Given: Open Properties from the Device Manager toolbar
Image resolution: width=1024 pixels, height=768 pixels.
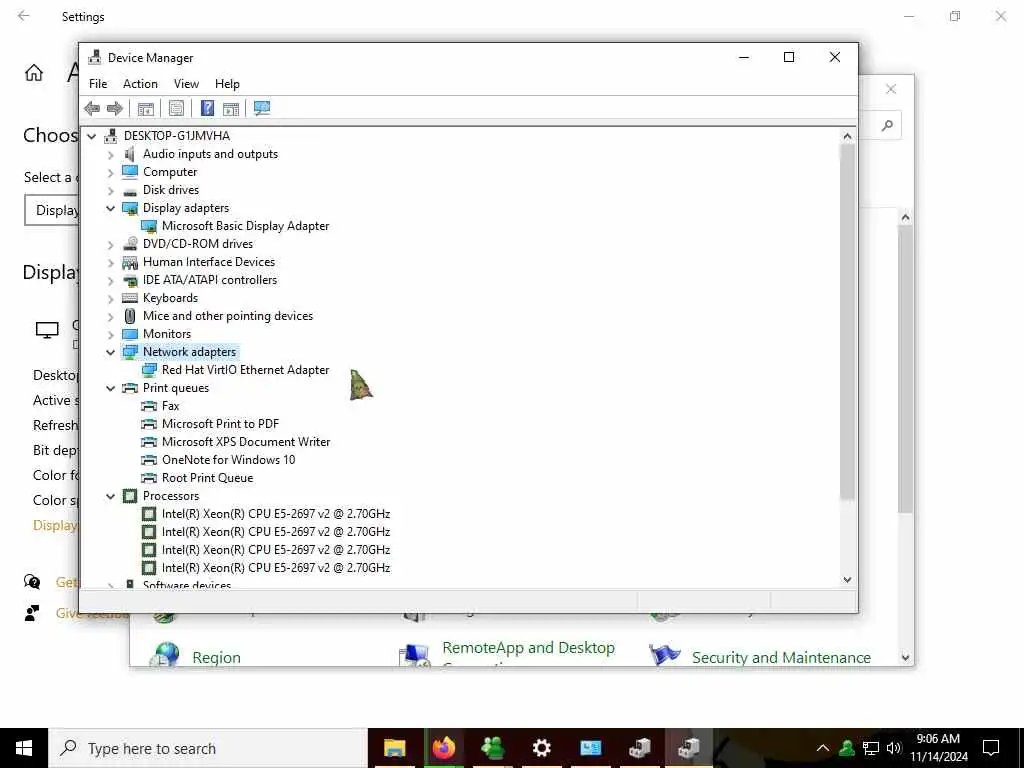Looking at the screenshot, I should click(x=176, y=108).
